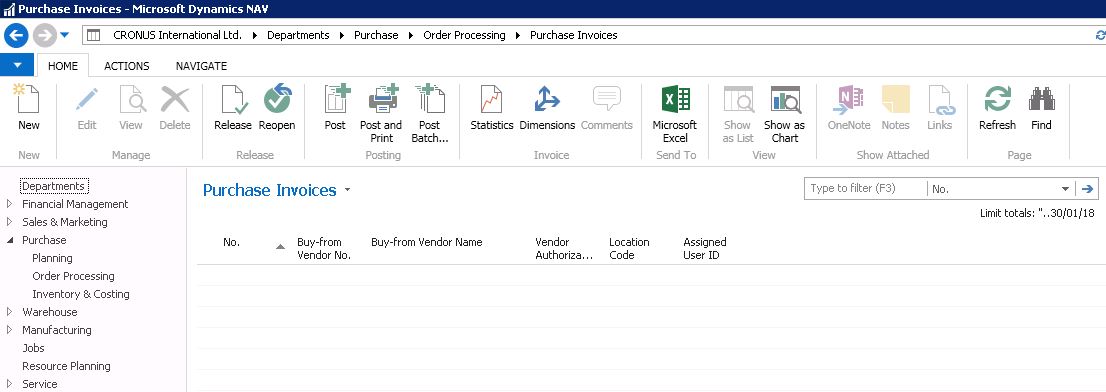Click the Vendor Authoriza... column header
Image resolution: width=1106 pixels, height=392 pixels.
[x=564, y=248]
